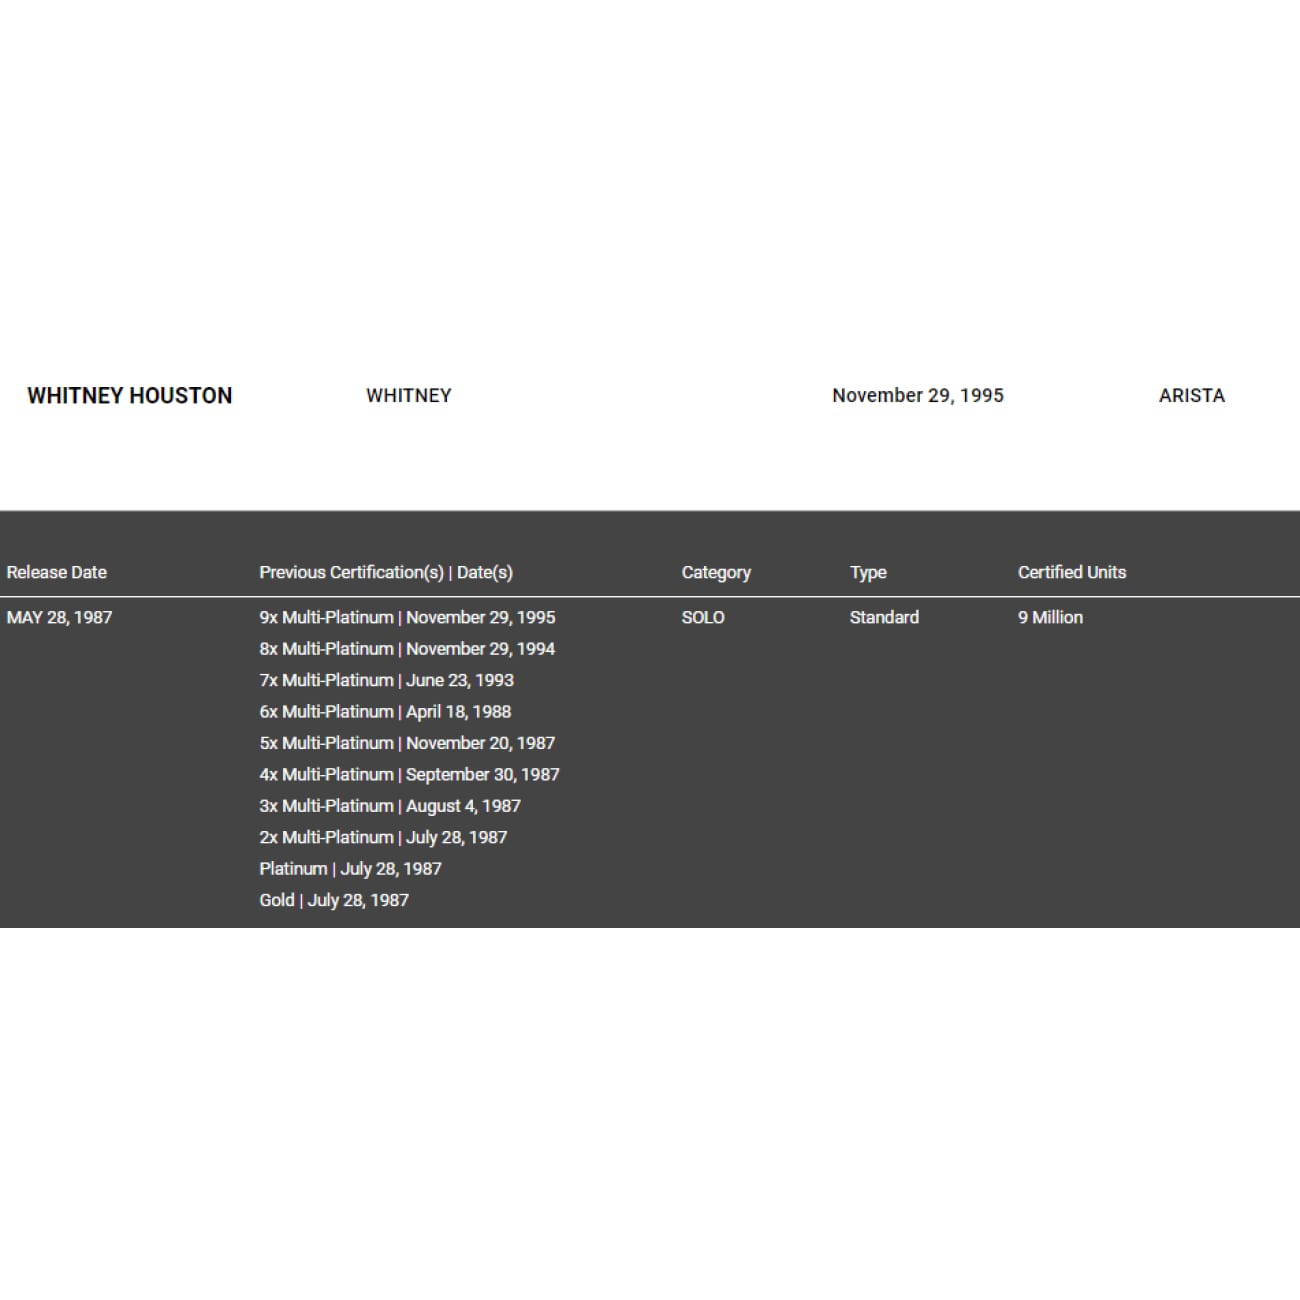1300x1300 pixels.
Task: Click 7x Multi-Platinum | June 23, 1993 entry
Action: pyautogui.click(x=386, y=680)
